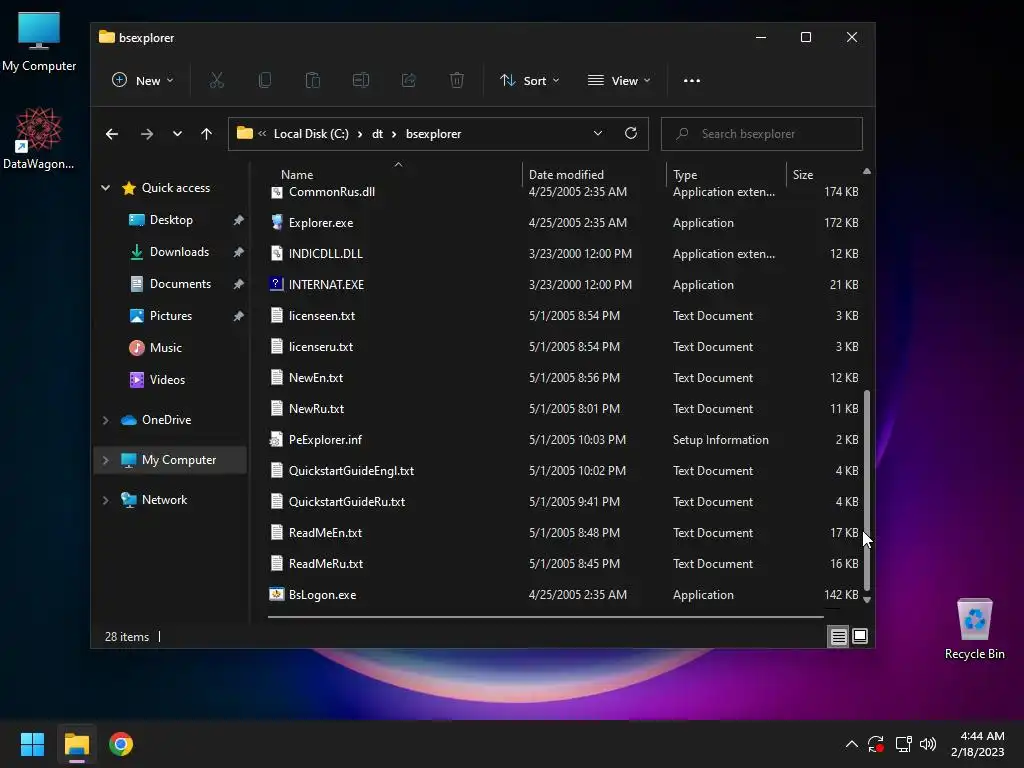The height and width of the screenshot is (768, 1024).
Task: Select the PeExplorer.inf file icon
Action: tap(277, 440)
